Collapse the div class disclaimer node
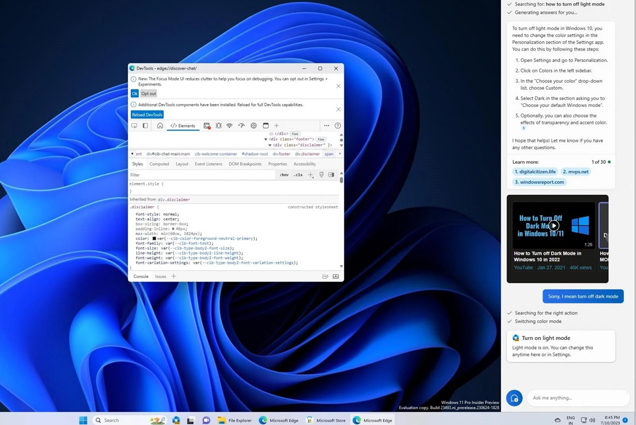The height and width of the screenshot is (425, 636). point(270,145)
